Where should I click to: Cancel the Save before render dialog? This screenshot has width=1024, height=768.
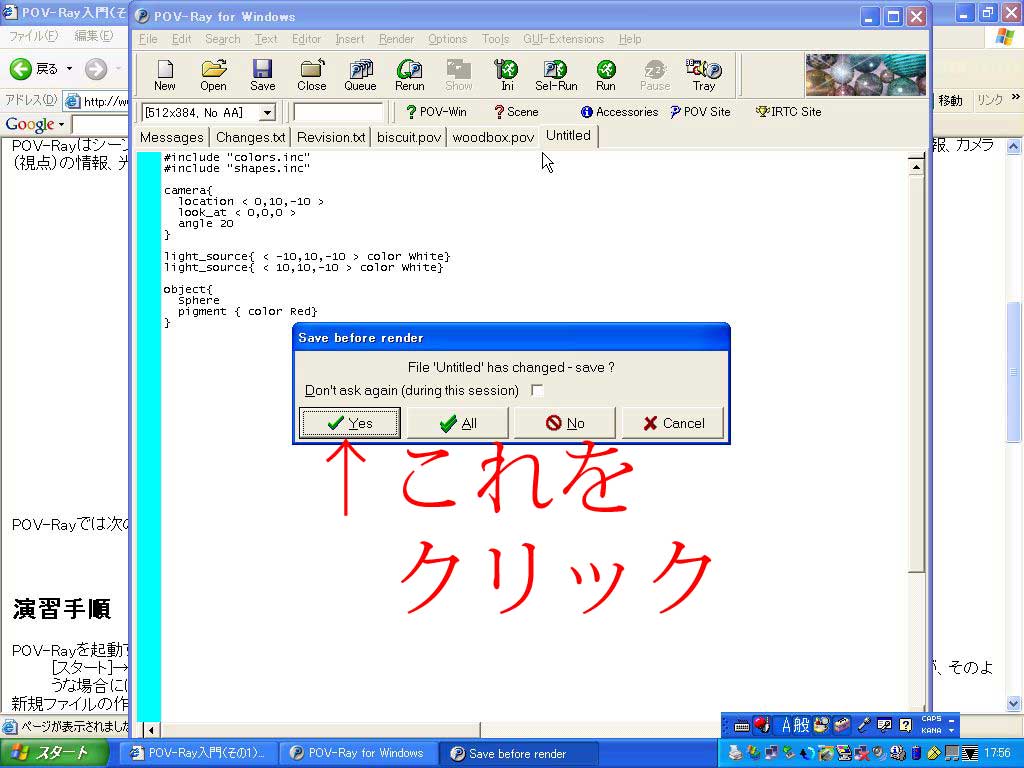[673, 423]
